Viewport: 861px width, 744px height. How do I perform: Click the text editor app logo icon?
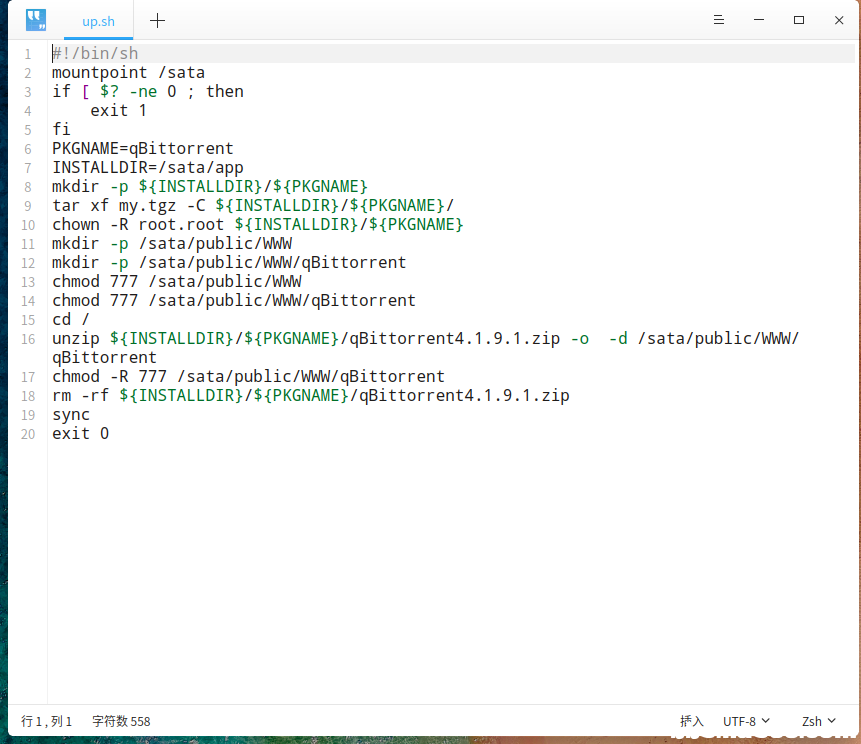point(36,20)
